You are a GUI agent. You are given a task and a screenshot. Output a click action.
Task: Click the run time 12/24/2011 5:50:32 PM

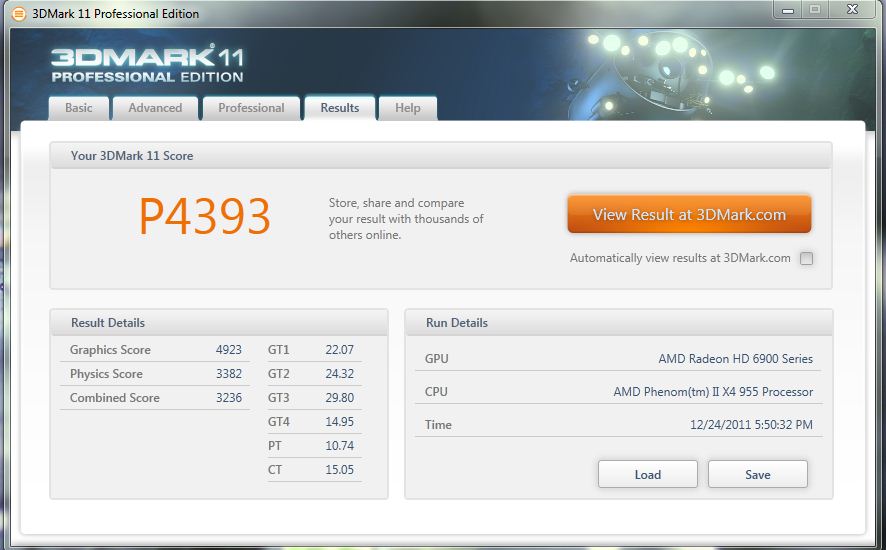click(751, 425)
